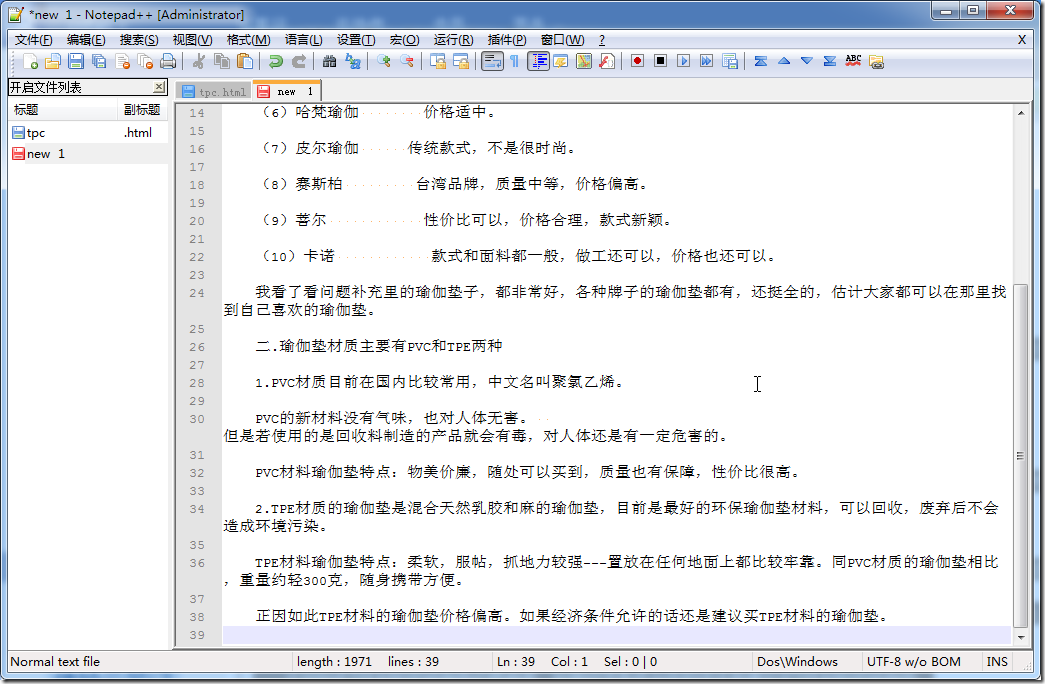
Task: Select the new 1 document tab
Action: (x=287, y=91)
